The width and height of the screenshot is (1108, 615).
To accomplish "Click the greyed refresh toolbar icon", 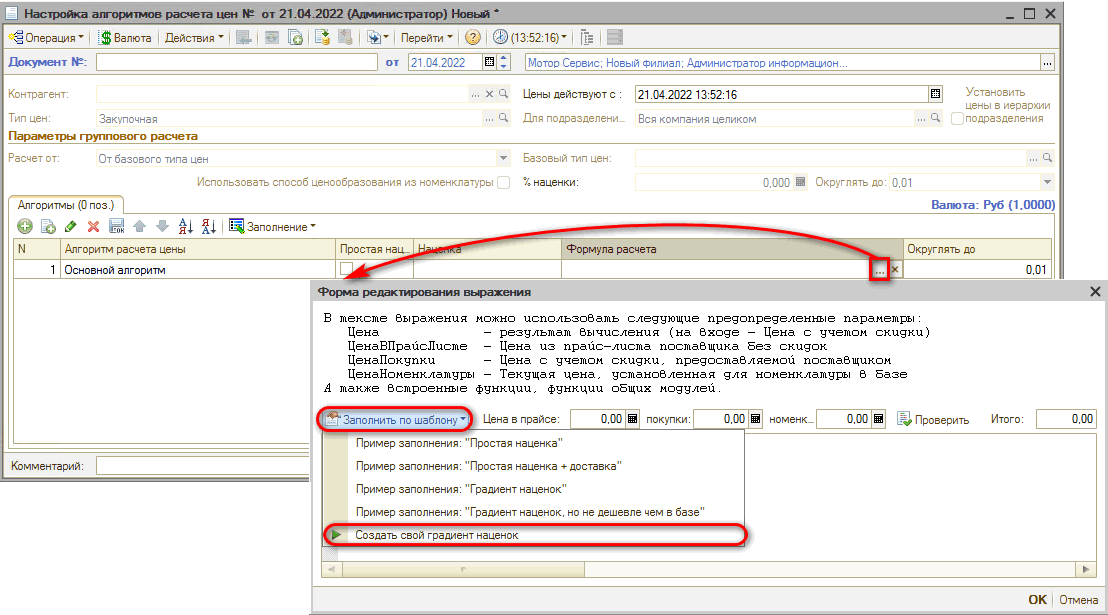I will pyautogui.click(x=271, y=38).
